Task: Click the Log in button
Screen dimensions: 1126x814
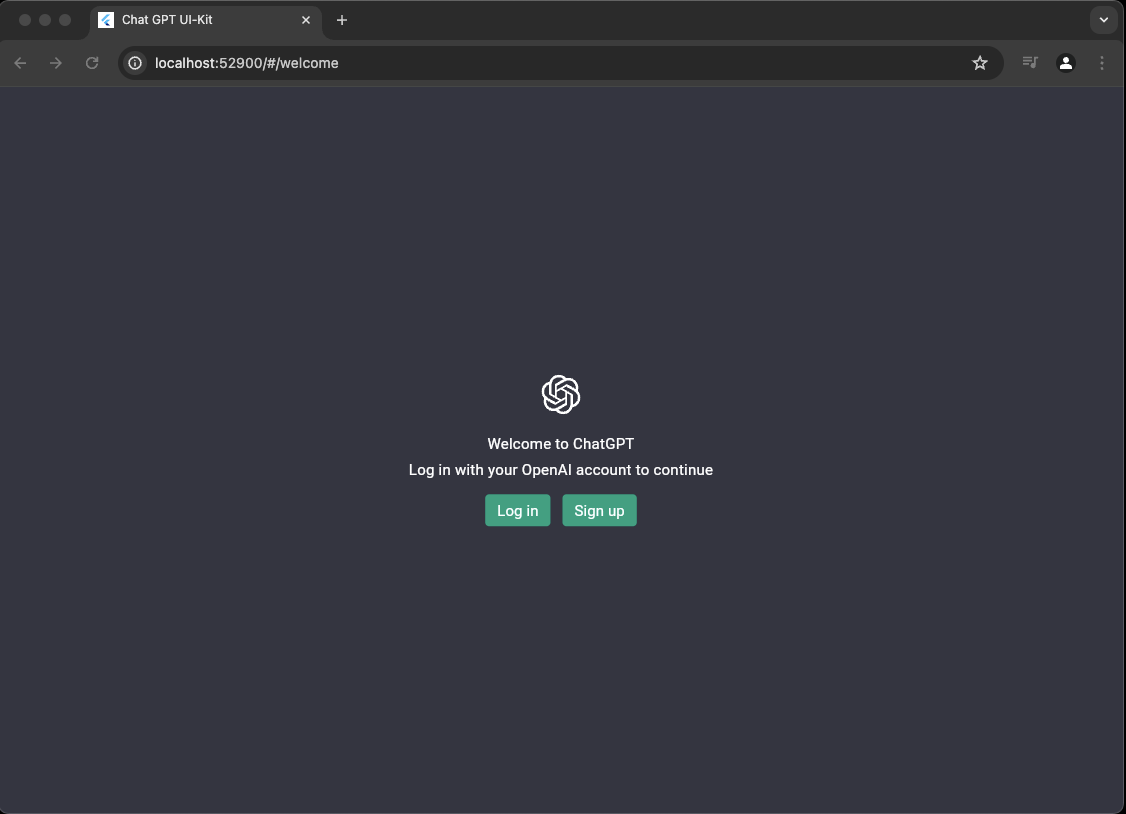Action: click(x=517, y=510)
